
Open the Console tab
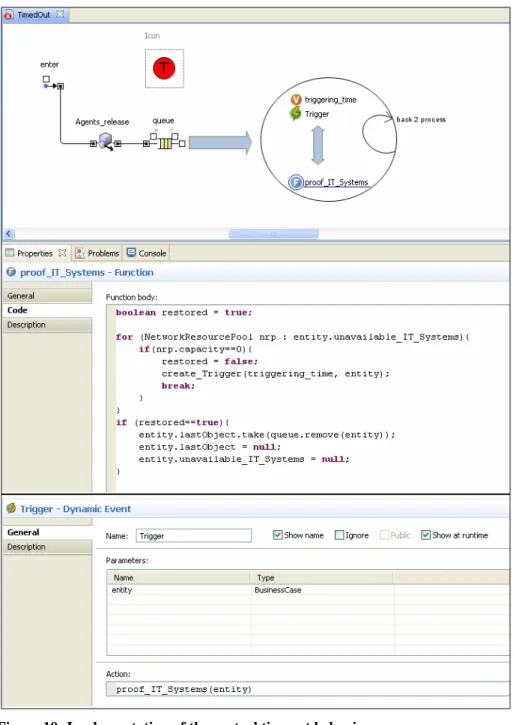[147, 253]
